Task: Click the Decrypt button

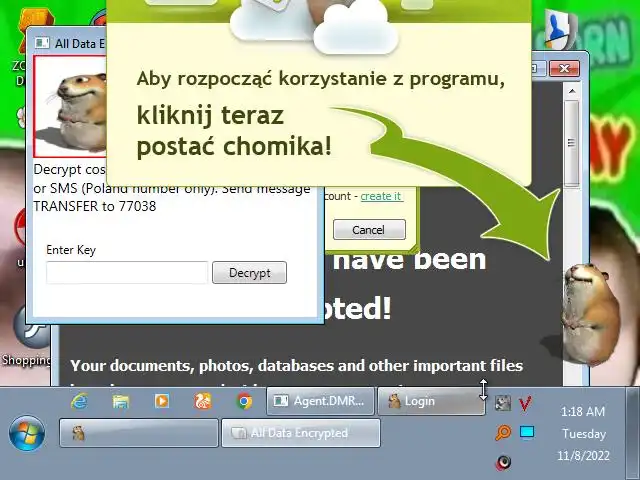Action: [x=249, y=273]
